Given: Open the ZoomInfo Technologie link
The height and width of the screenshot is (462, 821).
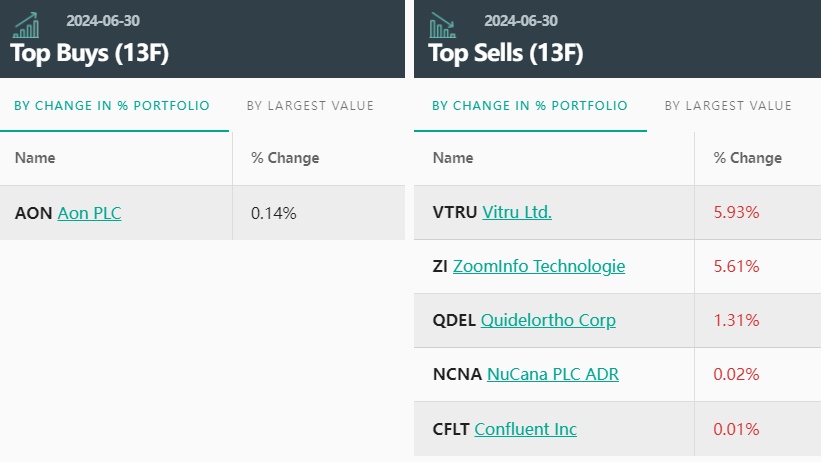Looking at the screenshot, I should (x=539, y=266).
